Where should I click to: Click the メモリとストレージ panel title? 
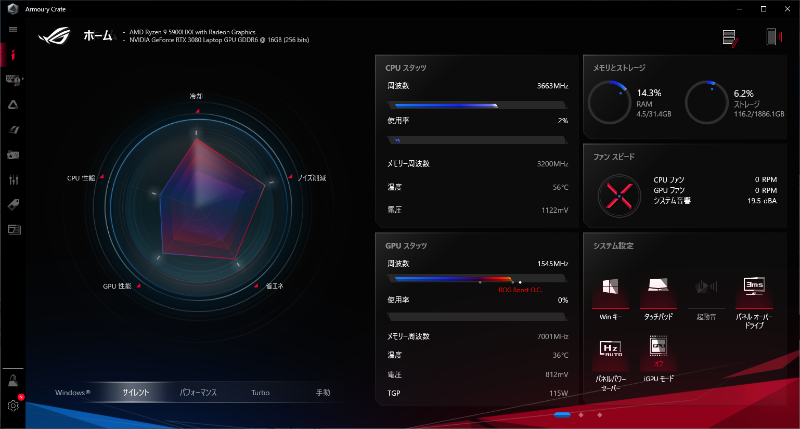pos(619,68)
